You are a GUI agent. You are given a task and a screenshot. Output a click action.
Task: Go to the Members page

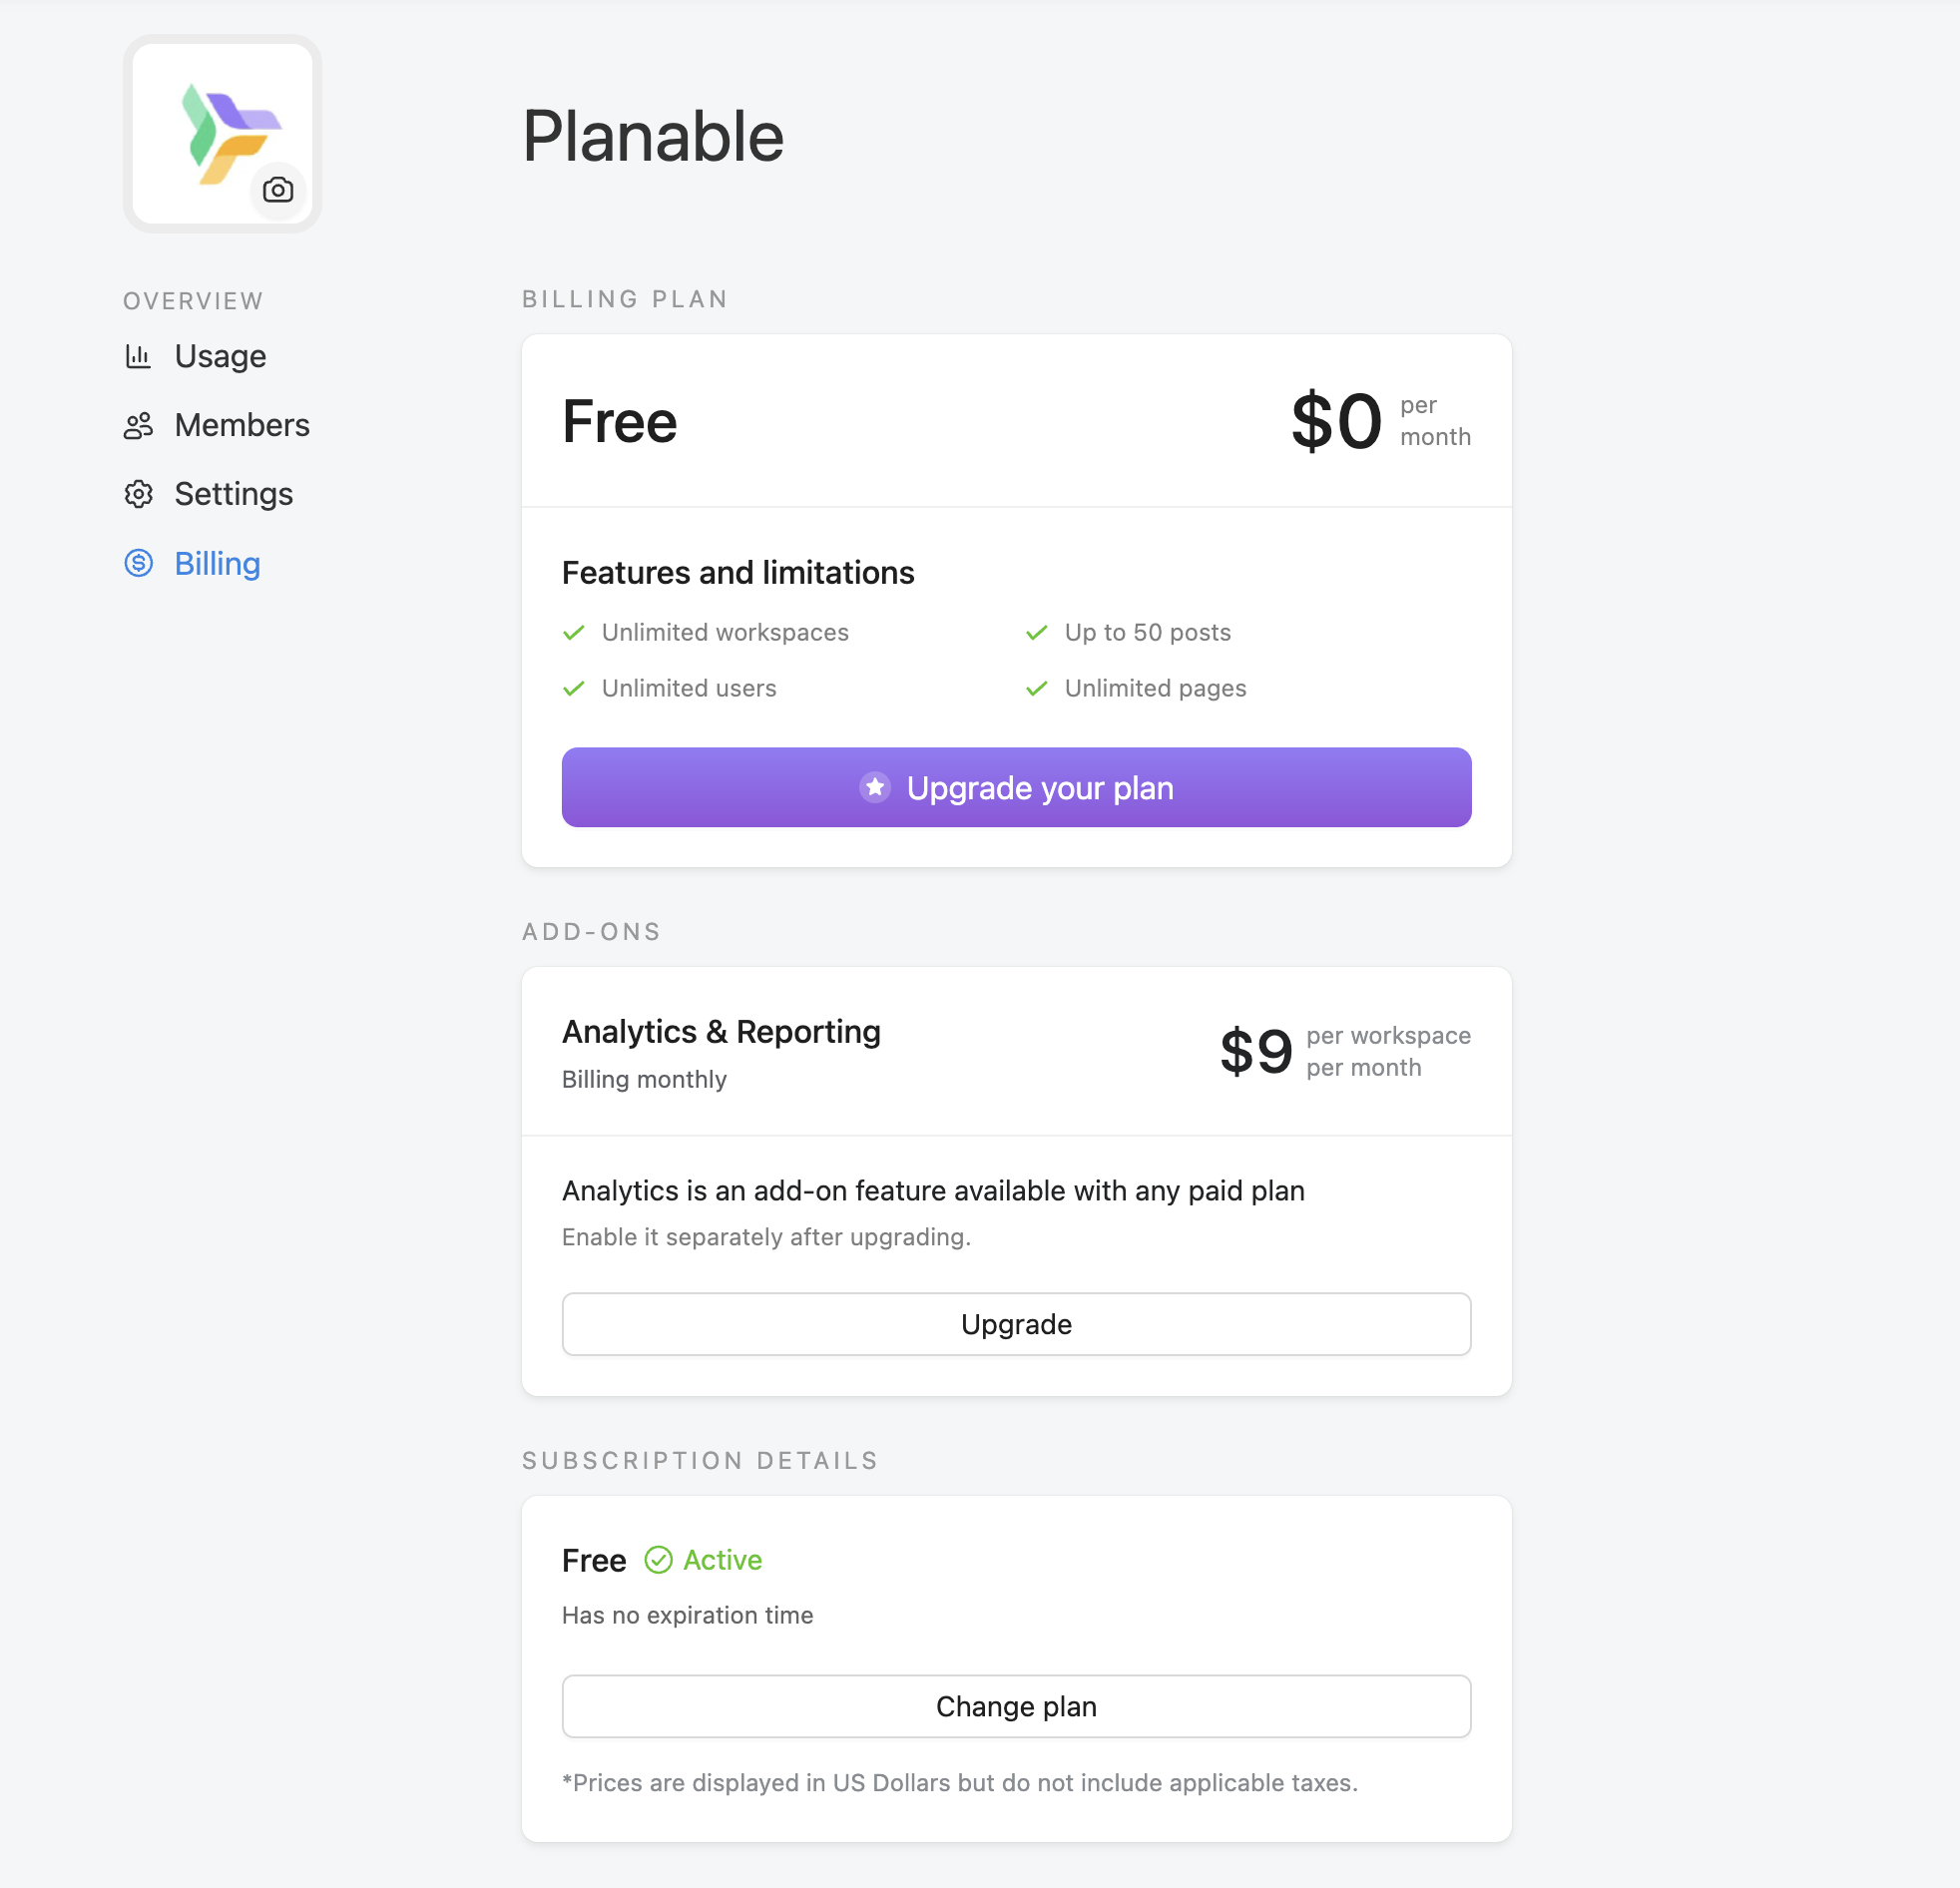pos(242,425)
